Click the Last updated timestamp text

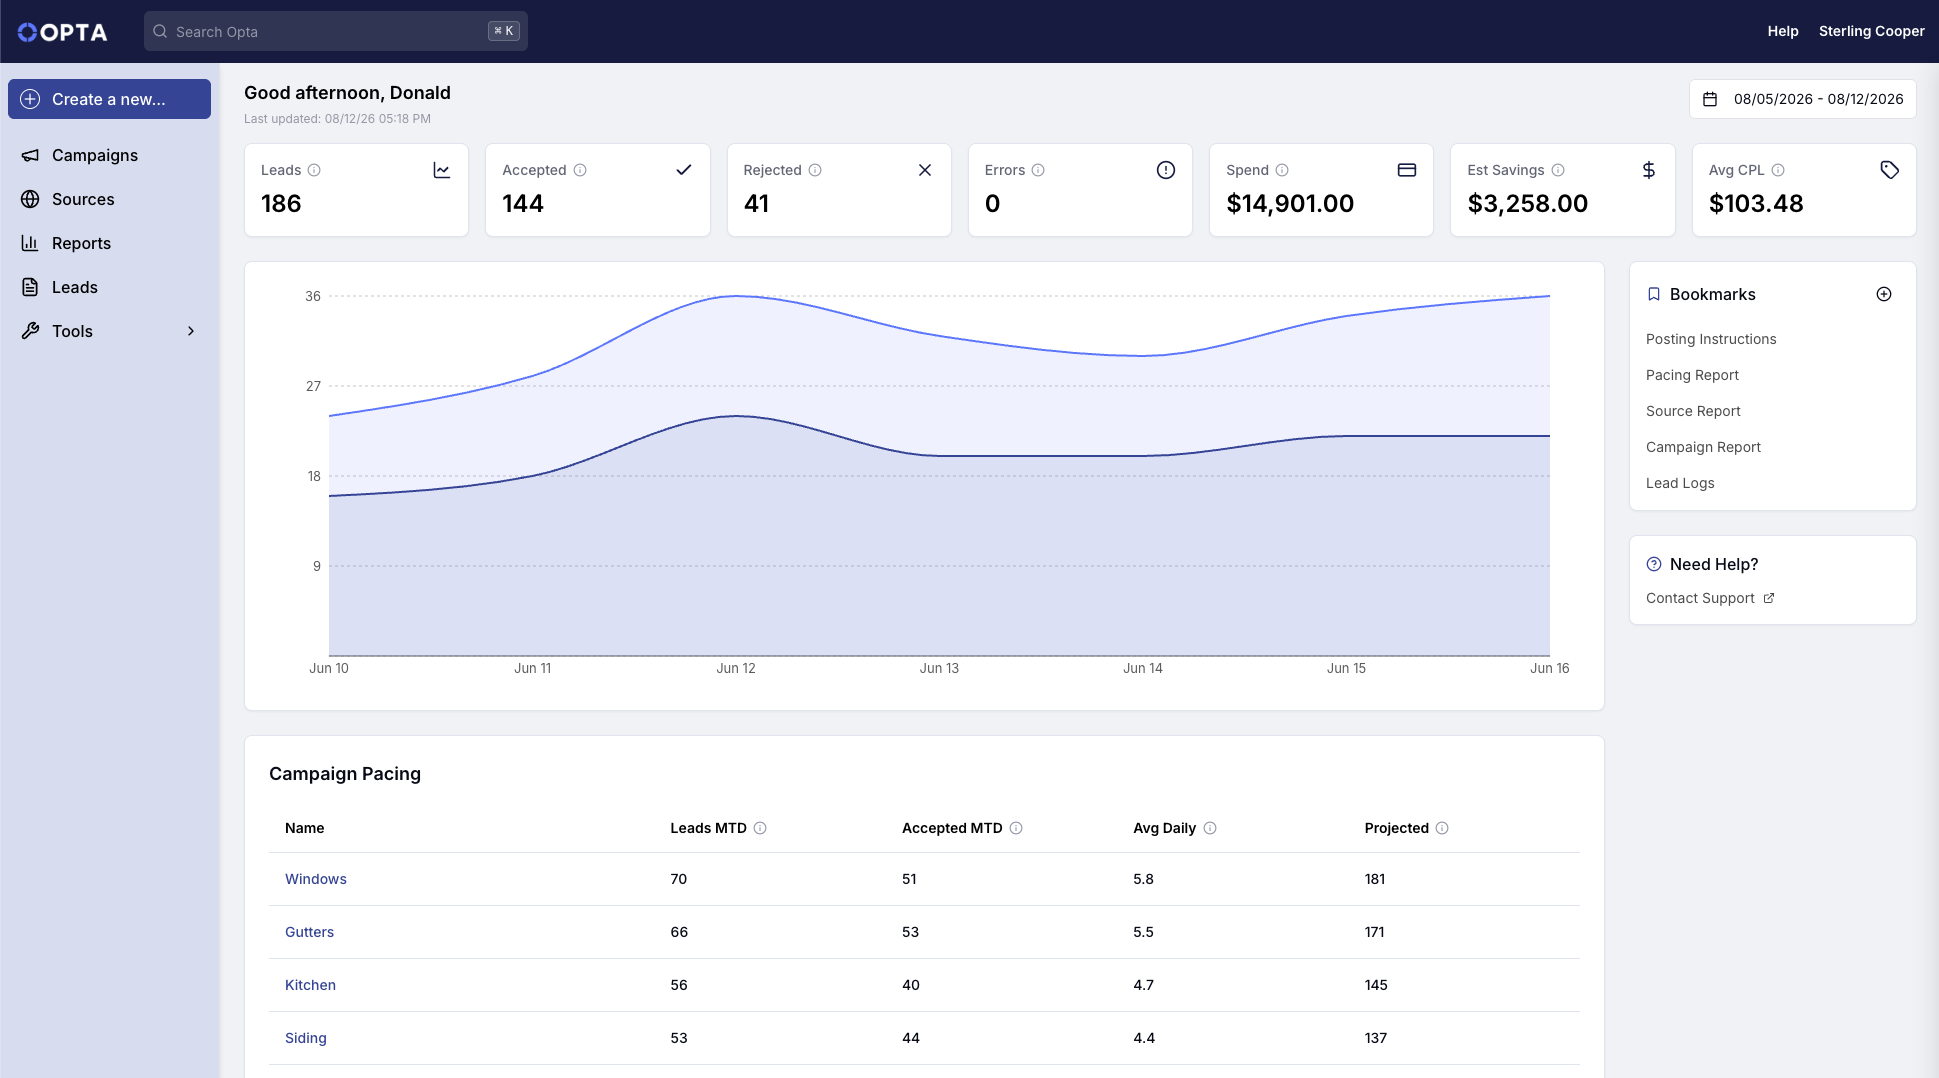(x=337, y=118)
